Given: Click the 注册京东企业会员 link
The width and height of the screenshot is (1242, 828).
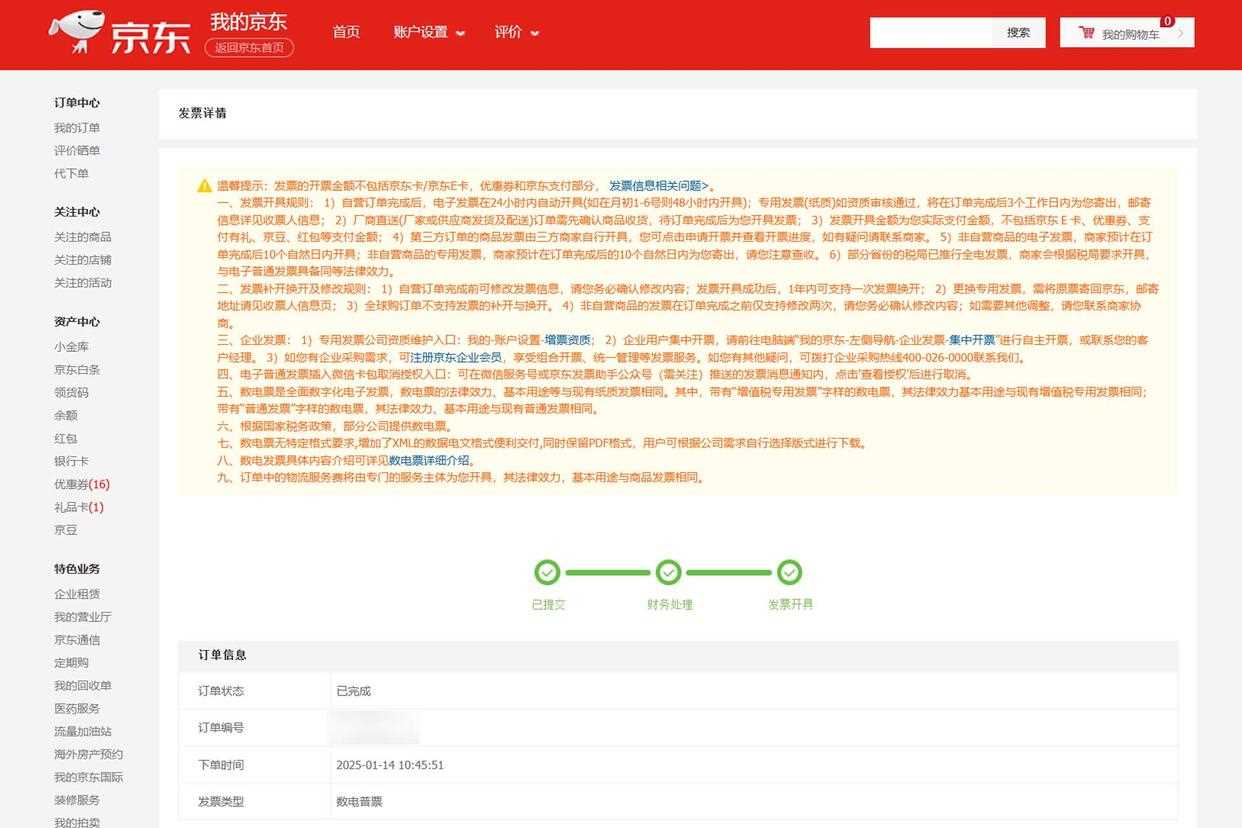Looking at the screenshot, I should point(456,357).
